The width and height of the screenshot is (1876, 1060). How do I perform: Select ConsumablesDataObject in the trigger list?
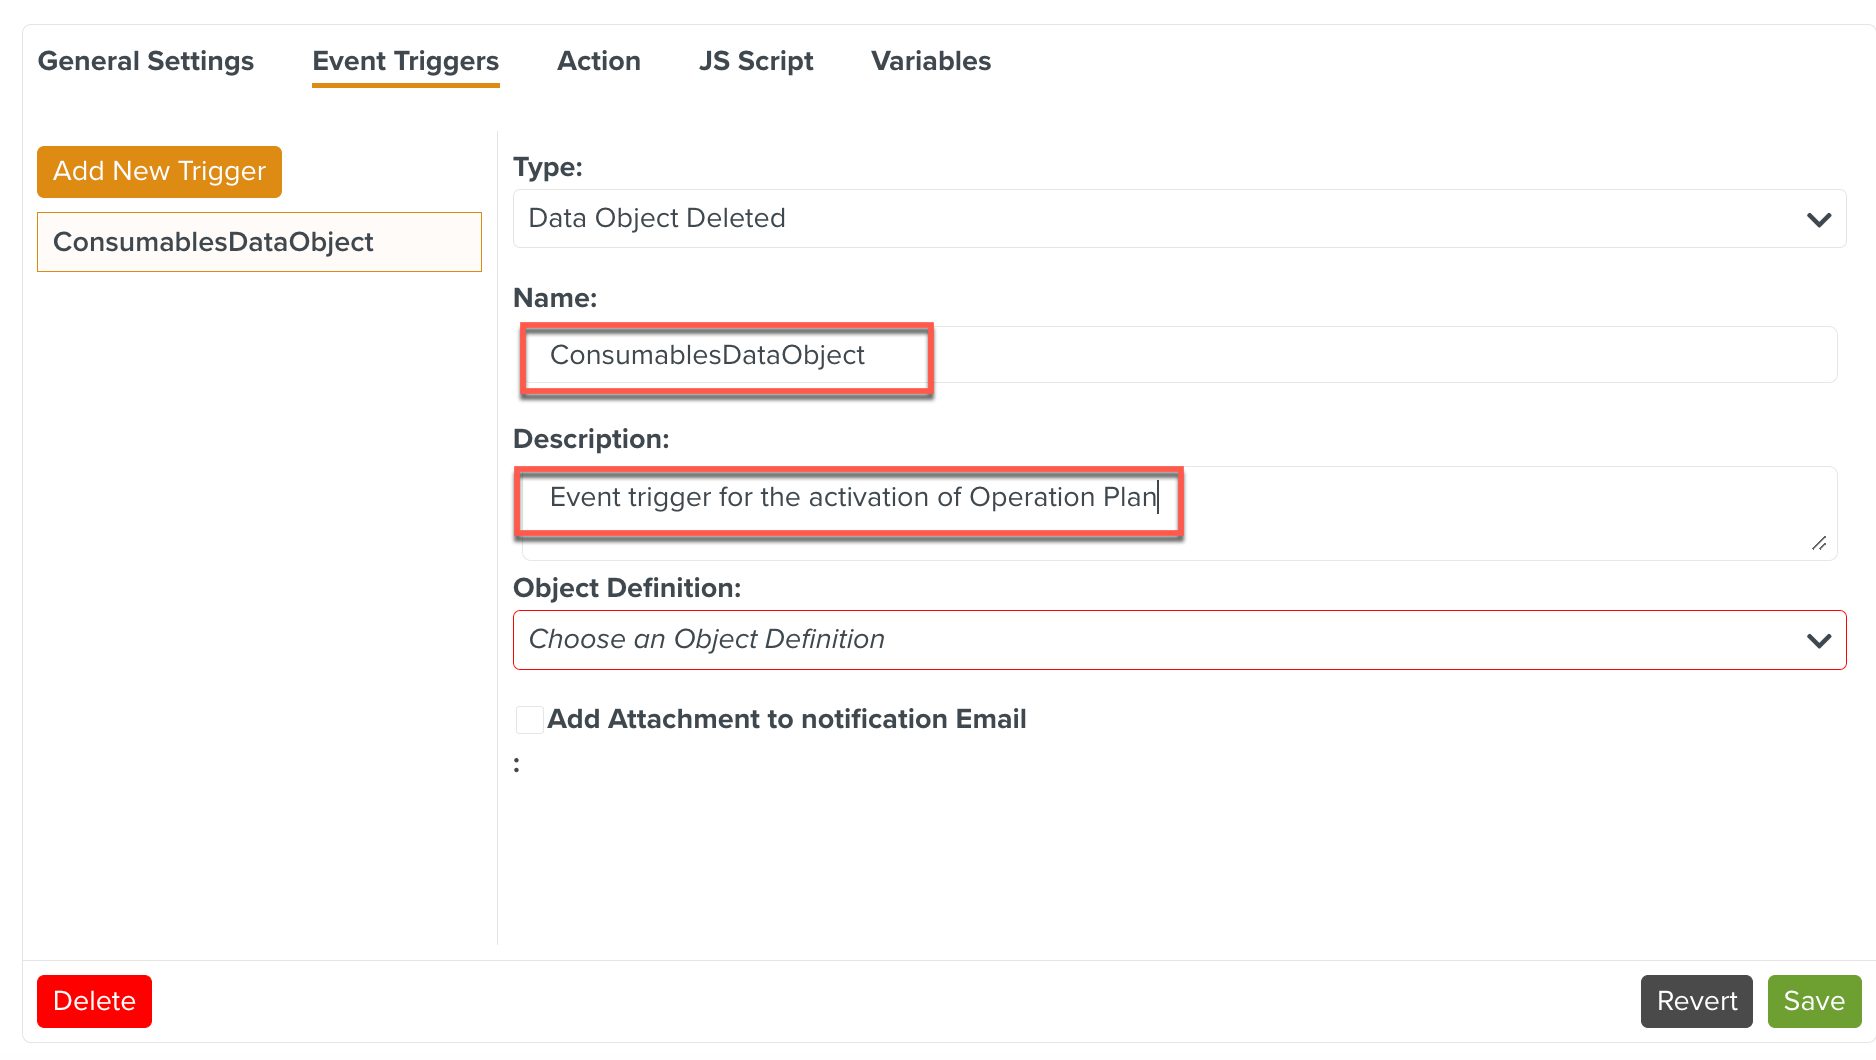click(259, 242)
